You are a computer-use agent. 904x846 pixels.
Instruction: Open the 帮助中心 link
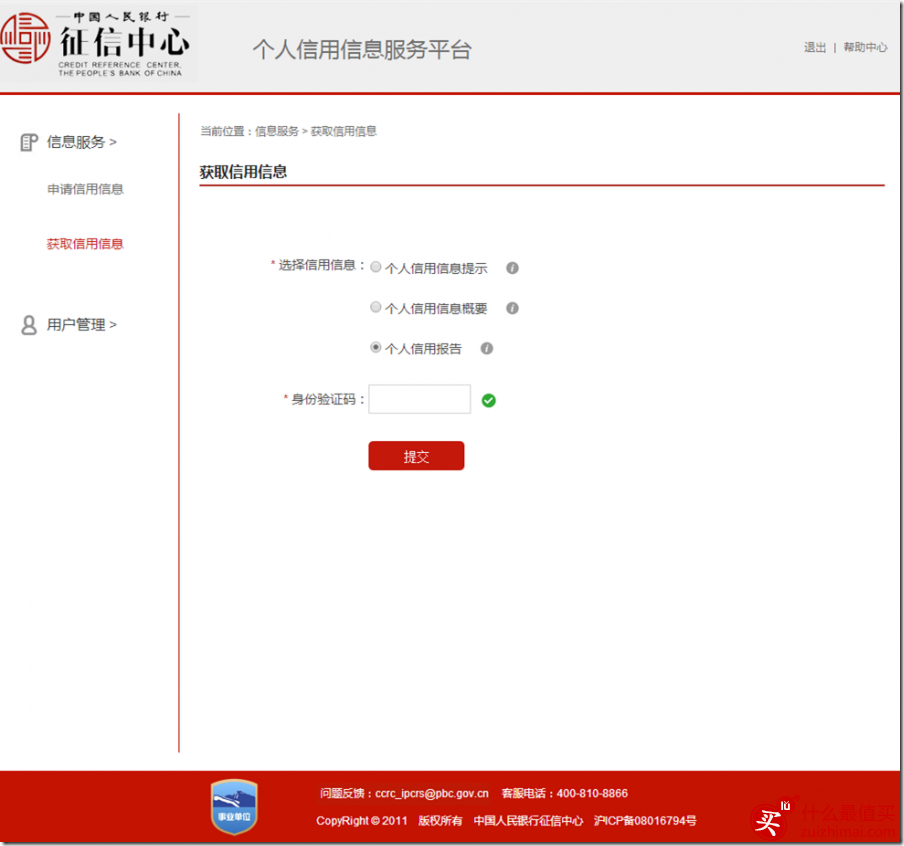point(865,47)
